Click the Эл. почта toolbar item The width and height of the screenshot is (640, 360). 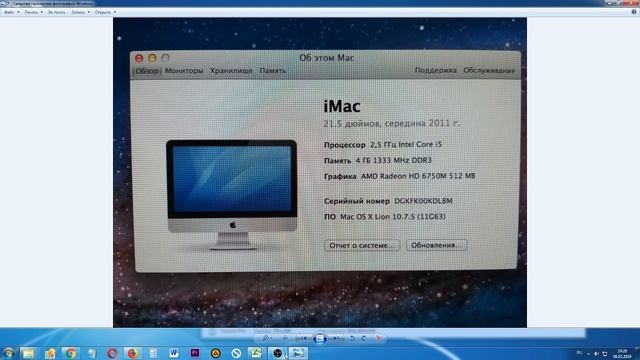[x=56, y=12]
